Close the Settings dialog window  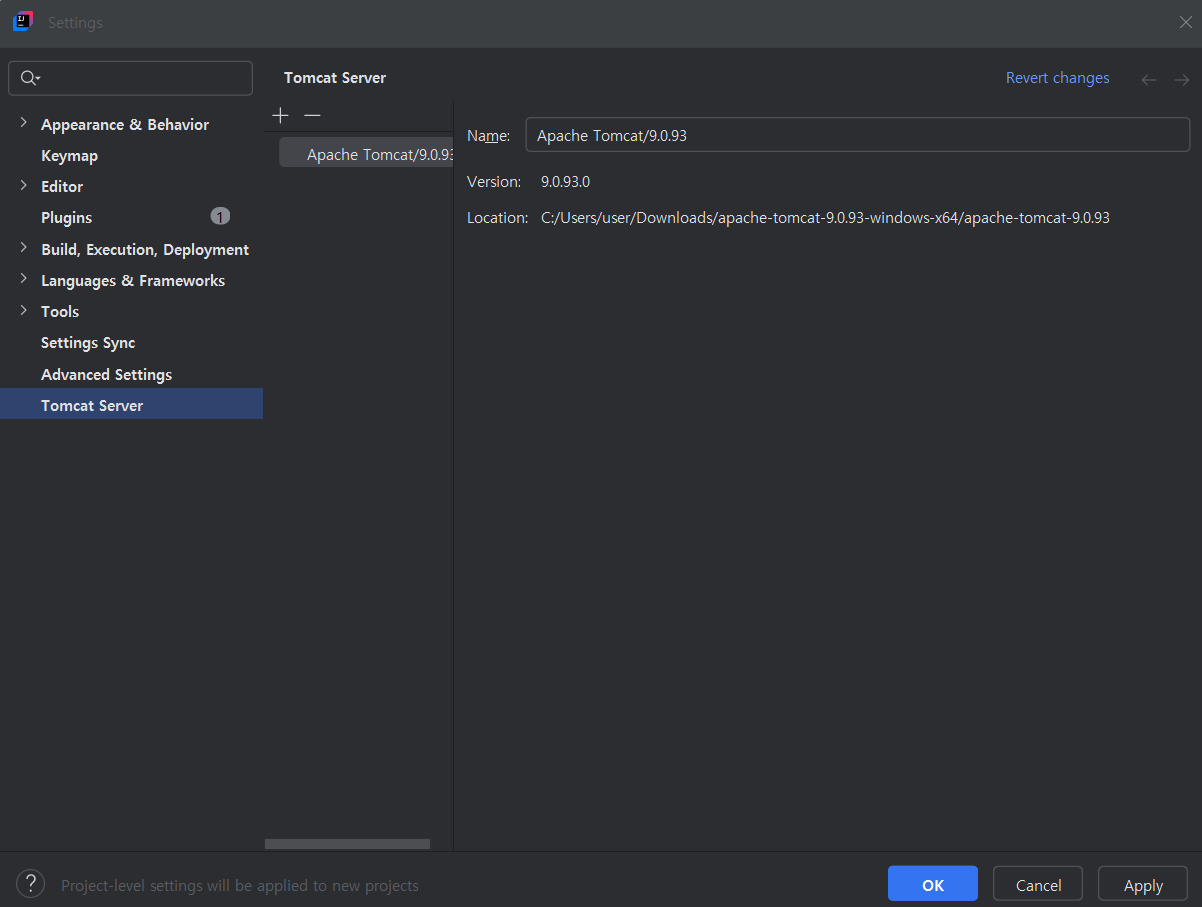point(1185,23)
